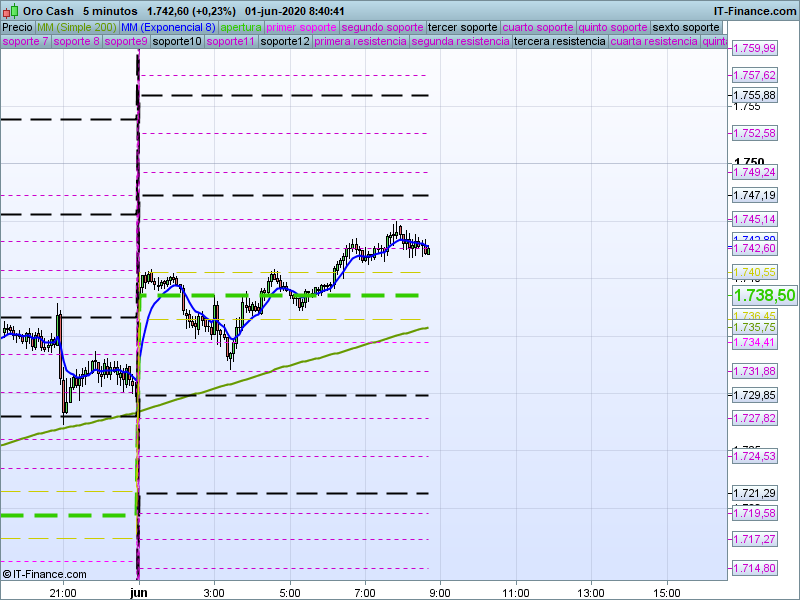Click the soporte12 label
Viewport: 800px width, 600px height.
tap(285, 41)
